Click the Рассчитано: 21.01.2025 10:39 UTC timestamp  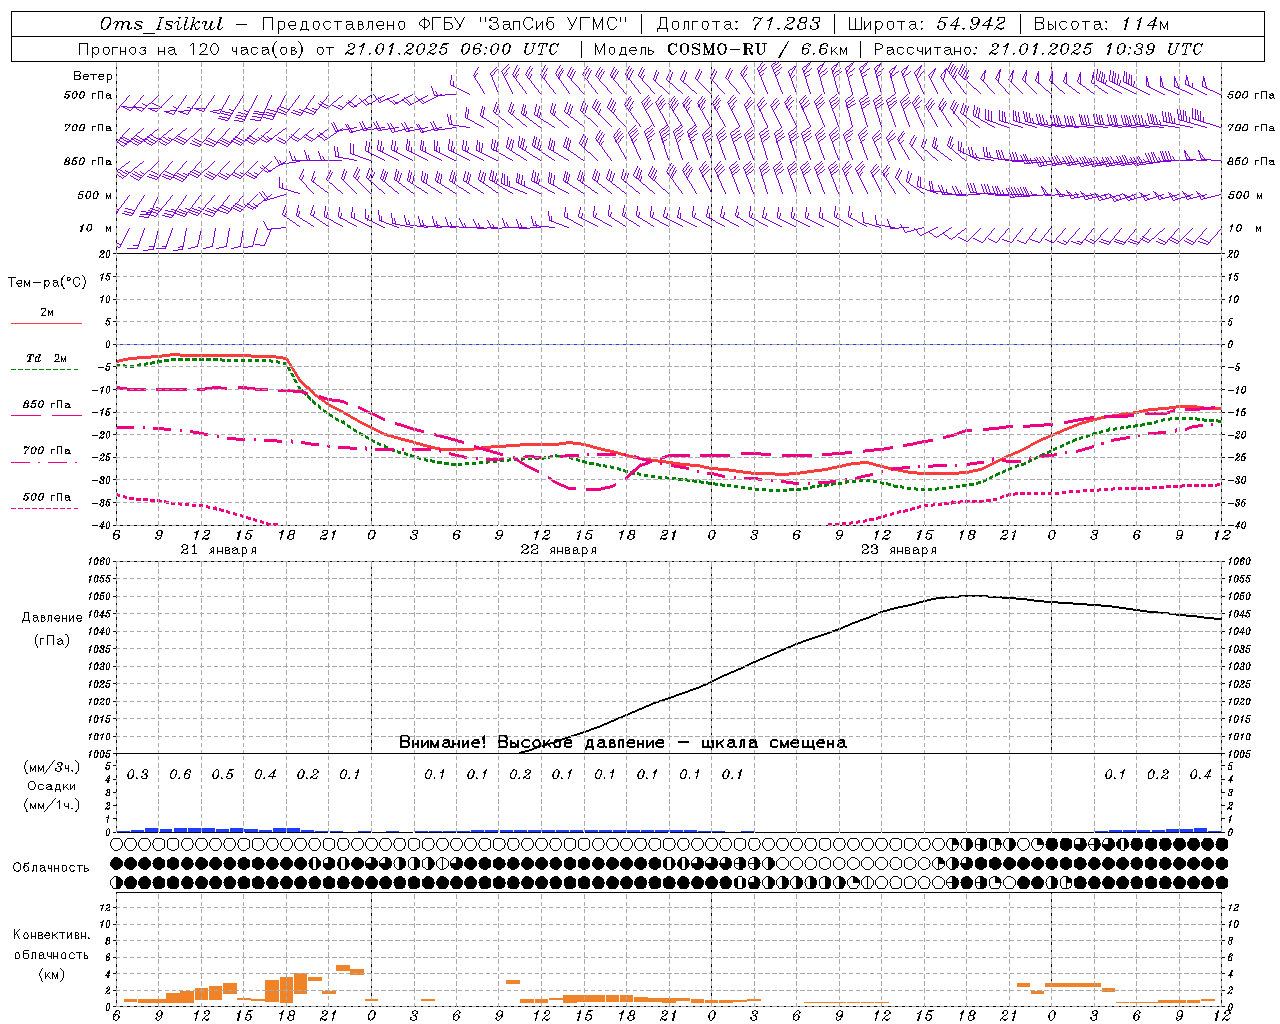click(x=1038, y=49)
